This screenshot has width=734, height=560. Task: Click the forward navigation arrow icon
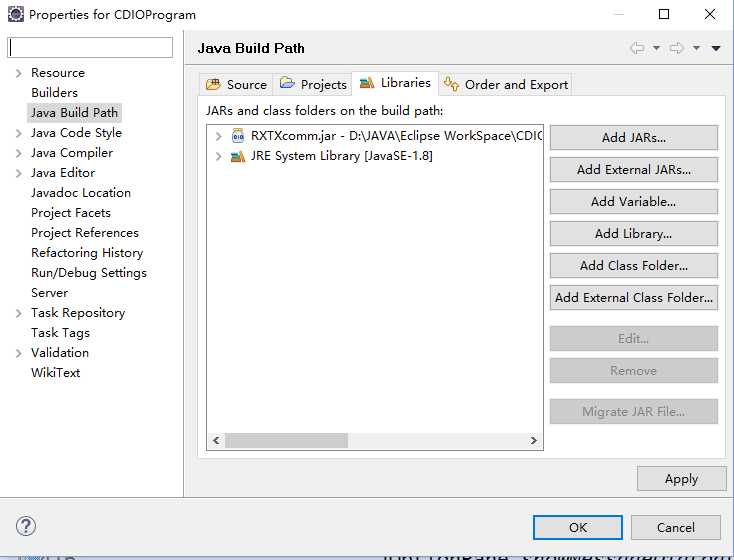(677, 48)
